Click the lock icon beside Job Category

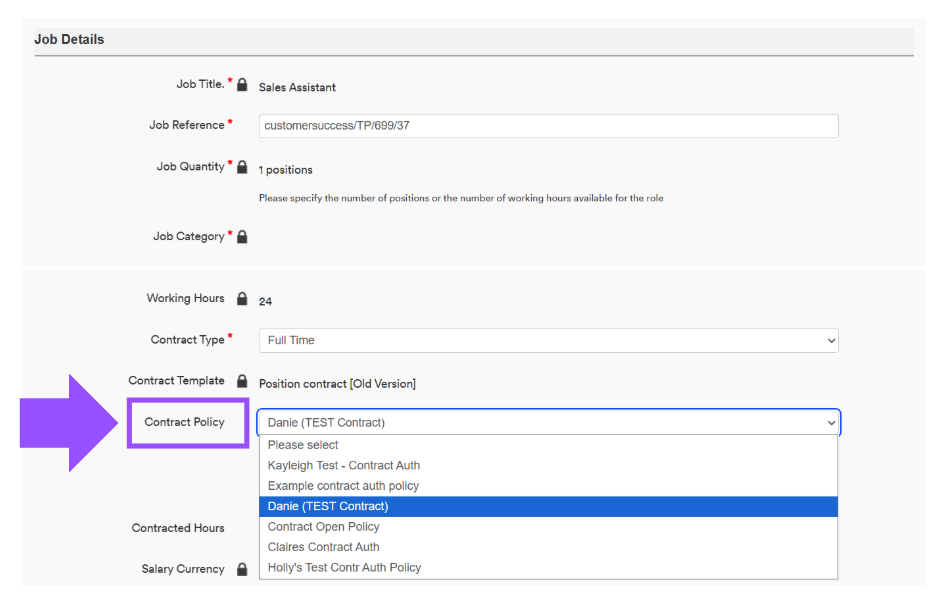[242, 237]
